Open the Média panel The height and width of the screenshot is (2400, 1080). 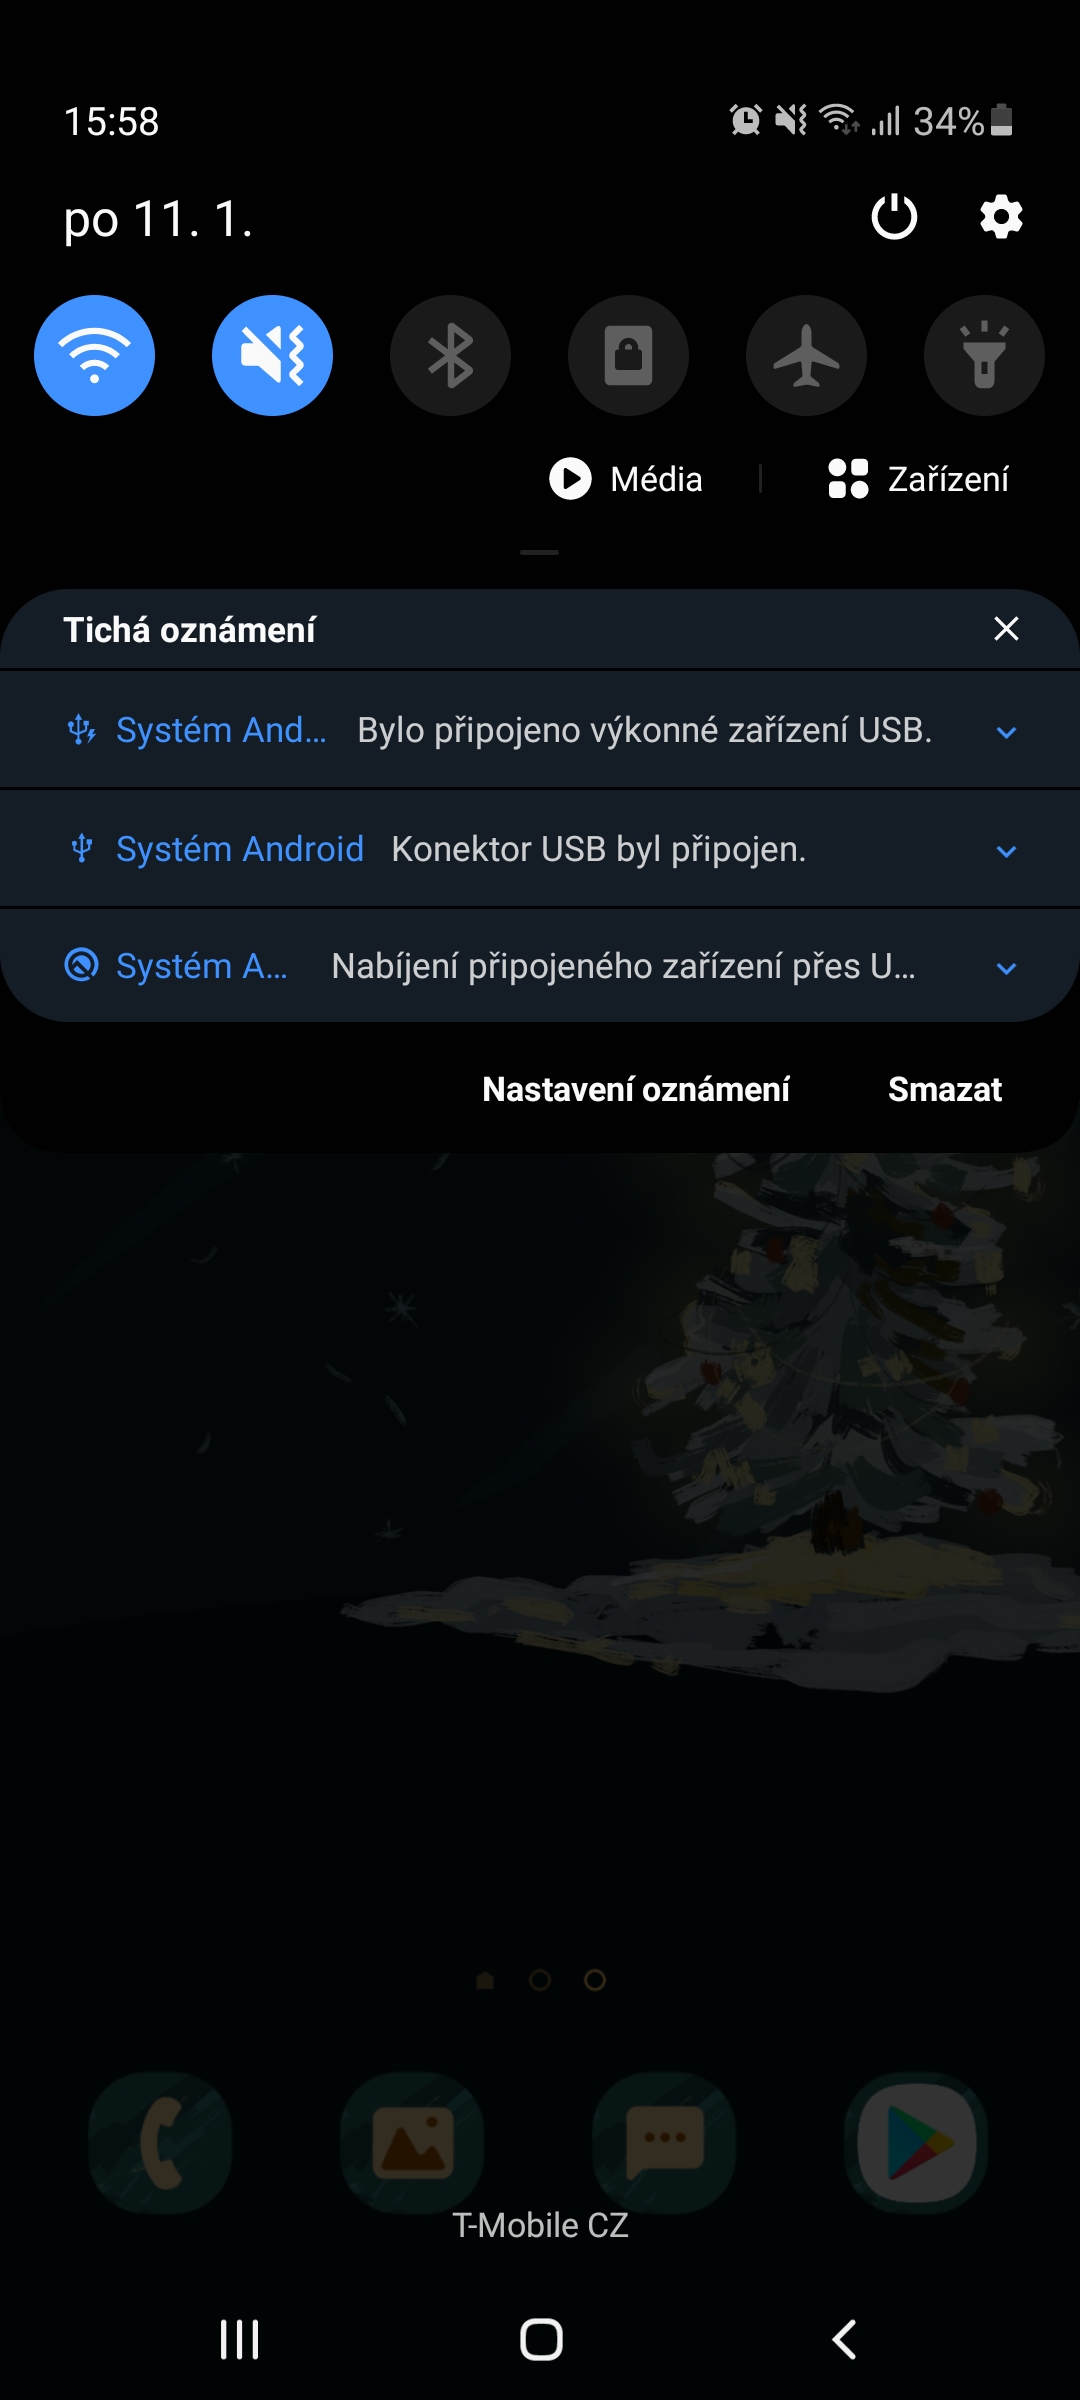[x=626, y=479]
